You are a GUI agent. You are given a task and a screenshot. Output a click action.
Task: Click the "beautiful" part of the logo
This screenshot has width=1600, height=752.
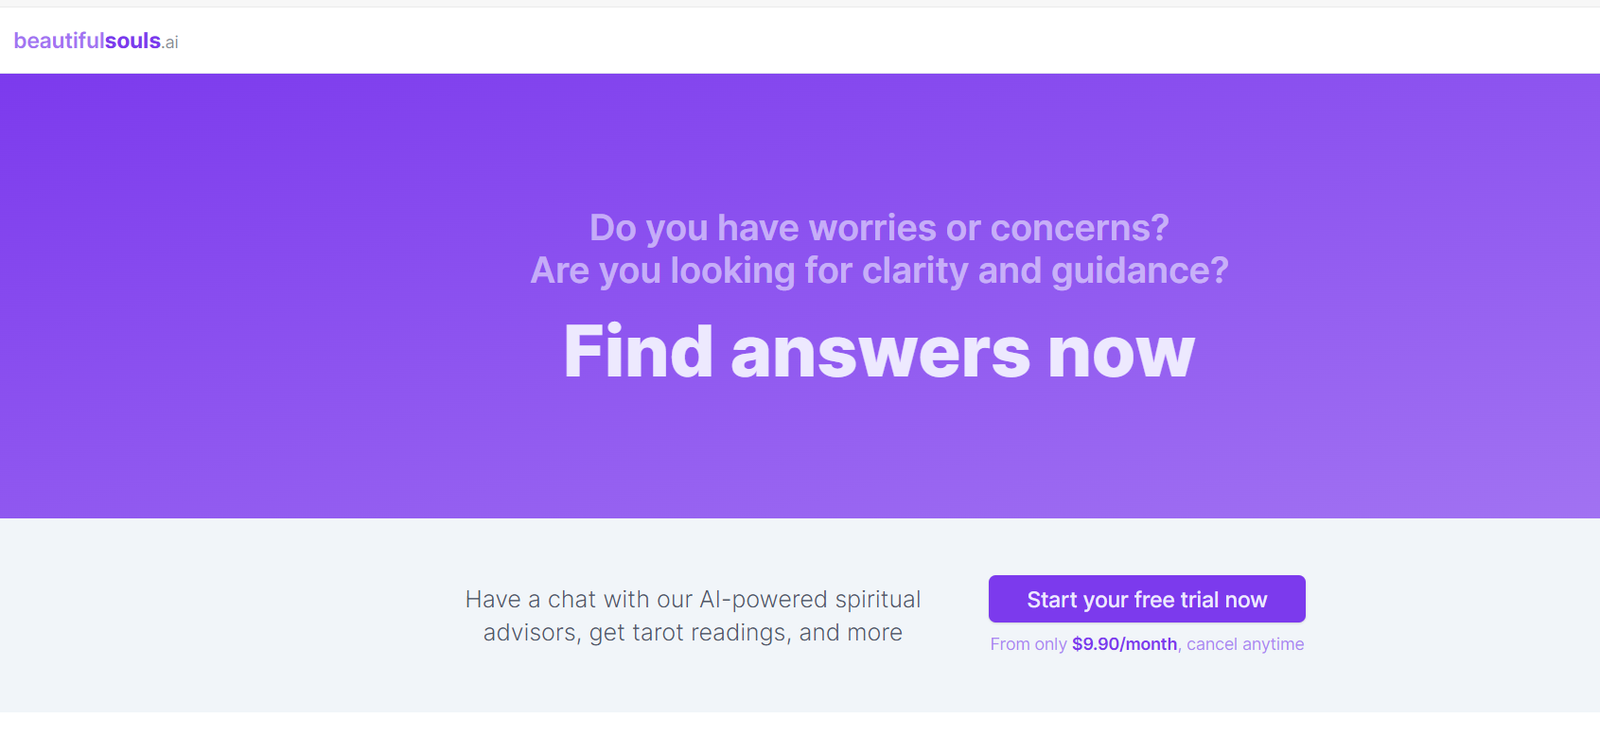(x=59, y=41)
